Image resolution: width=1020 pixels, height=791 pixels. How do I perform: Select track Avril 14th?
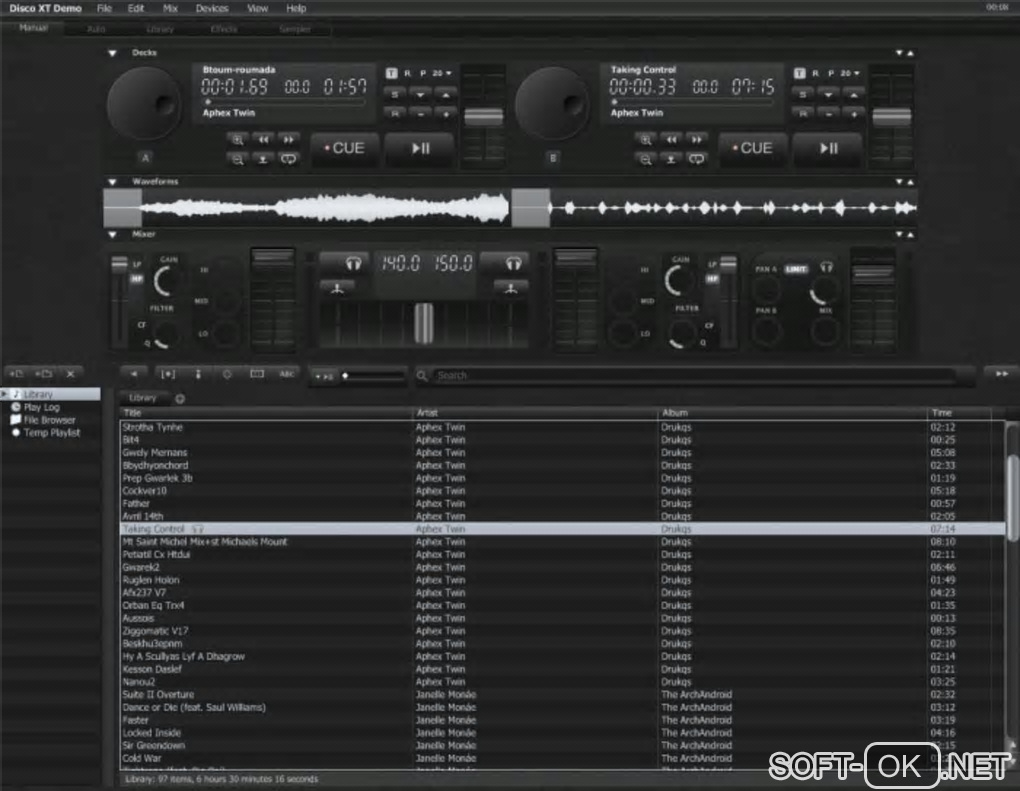click(x=563, y=516)
